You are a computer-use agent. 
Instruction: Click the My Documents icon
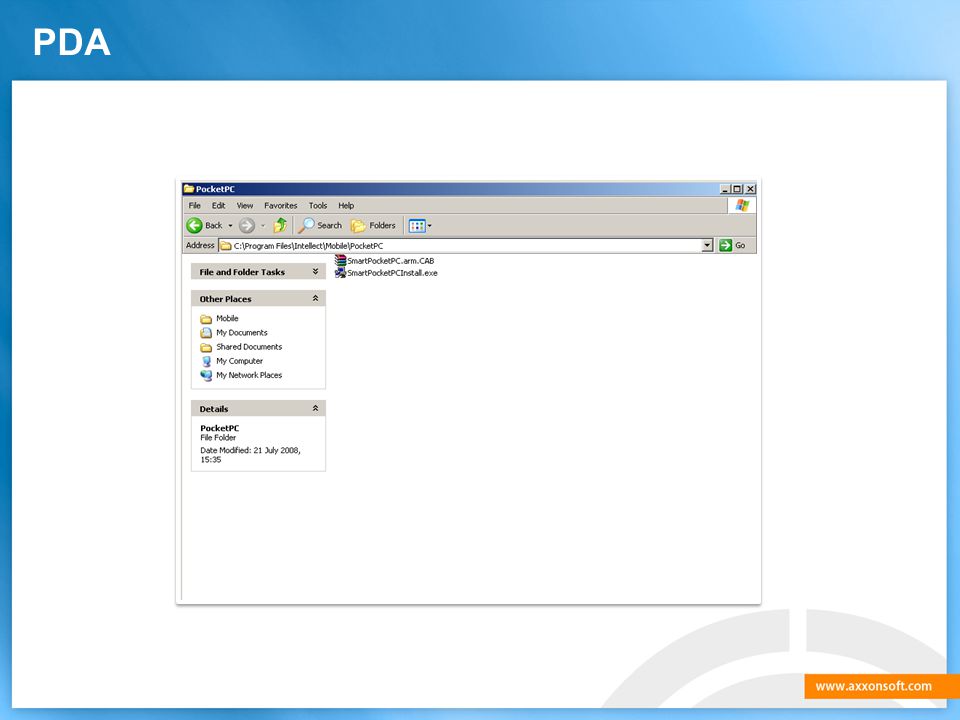206,333
